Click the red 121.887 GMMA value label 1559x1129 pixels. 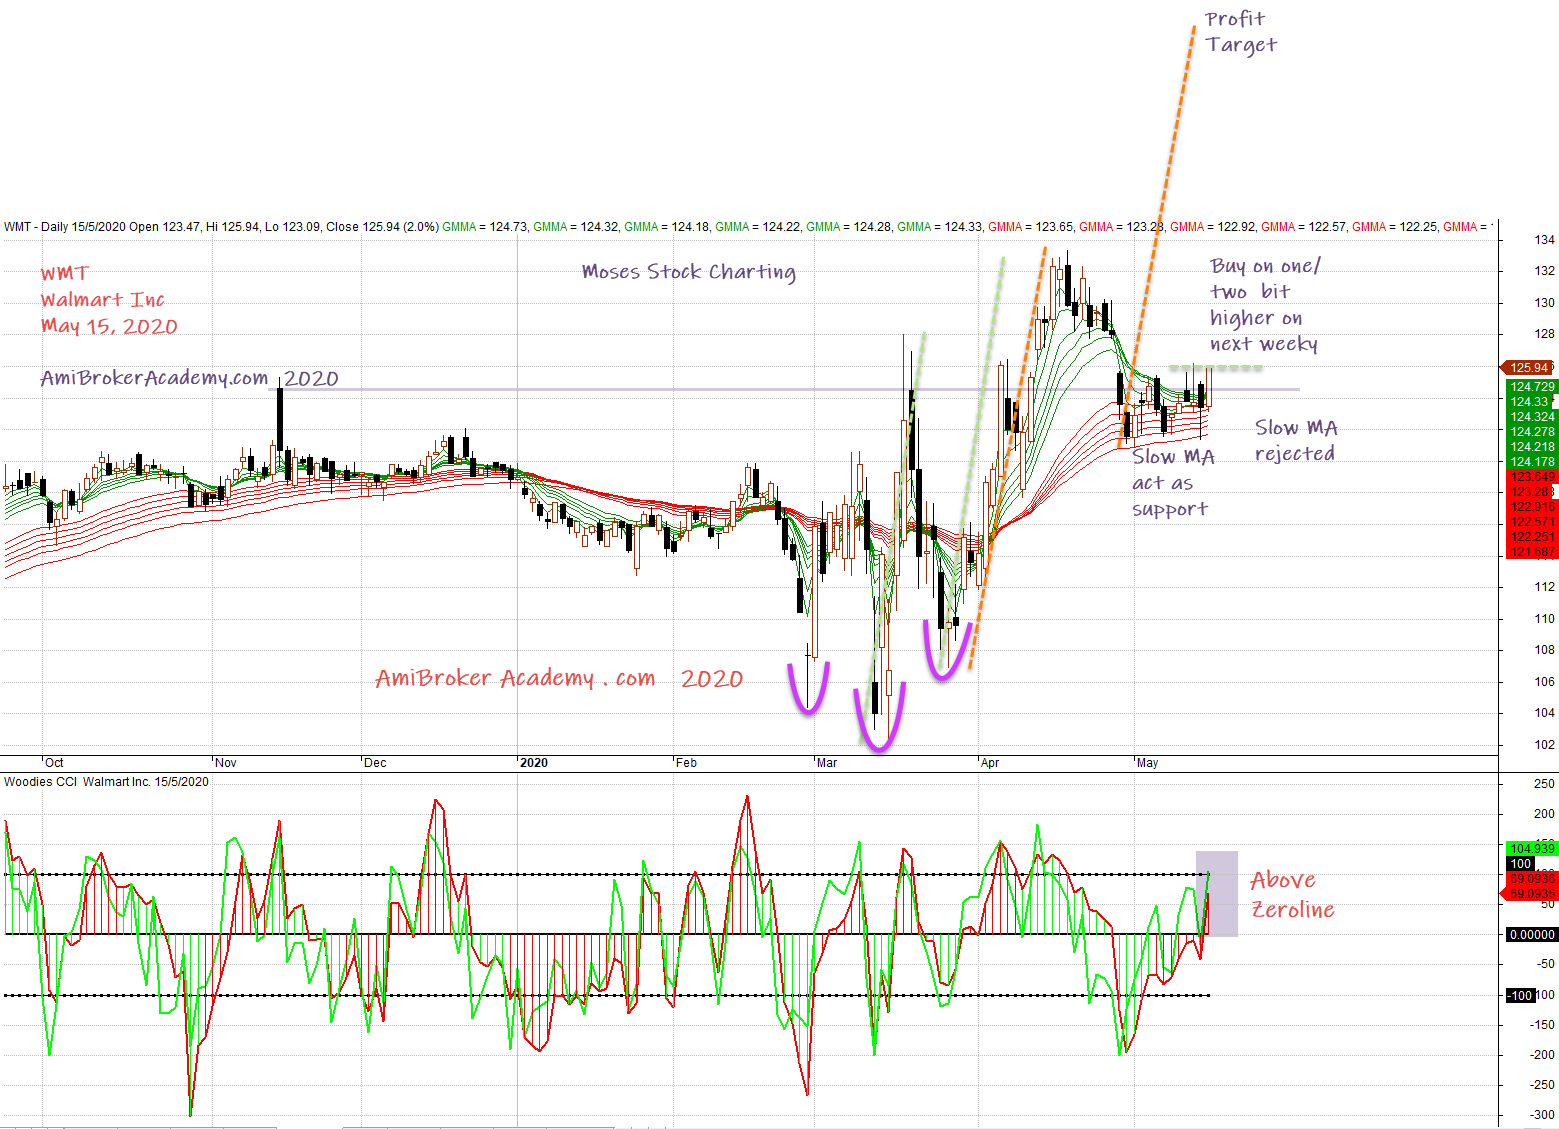click(1532, 552)
